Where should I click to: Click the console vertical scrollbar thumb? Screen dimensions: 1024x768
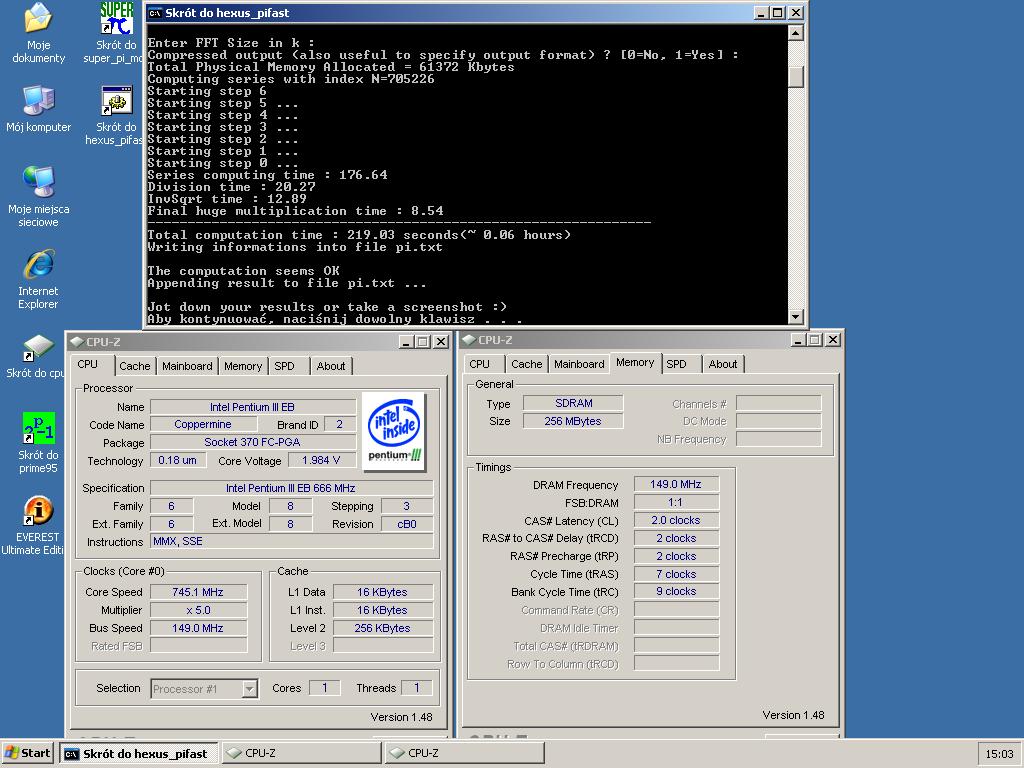point(795,75)
